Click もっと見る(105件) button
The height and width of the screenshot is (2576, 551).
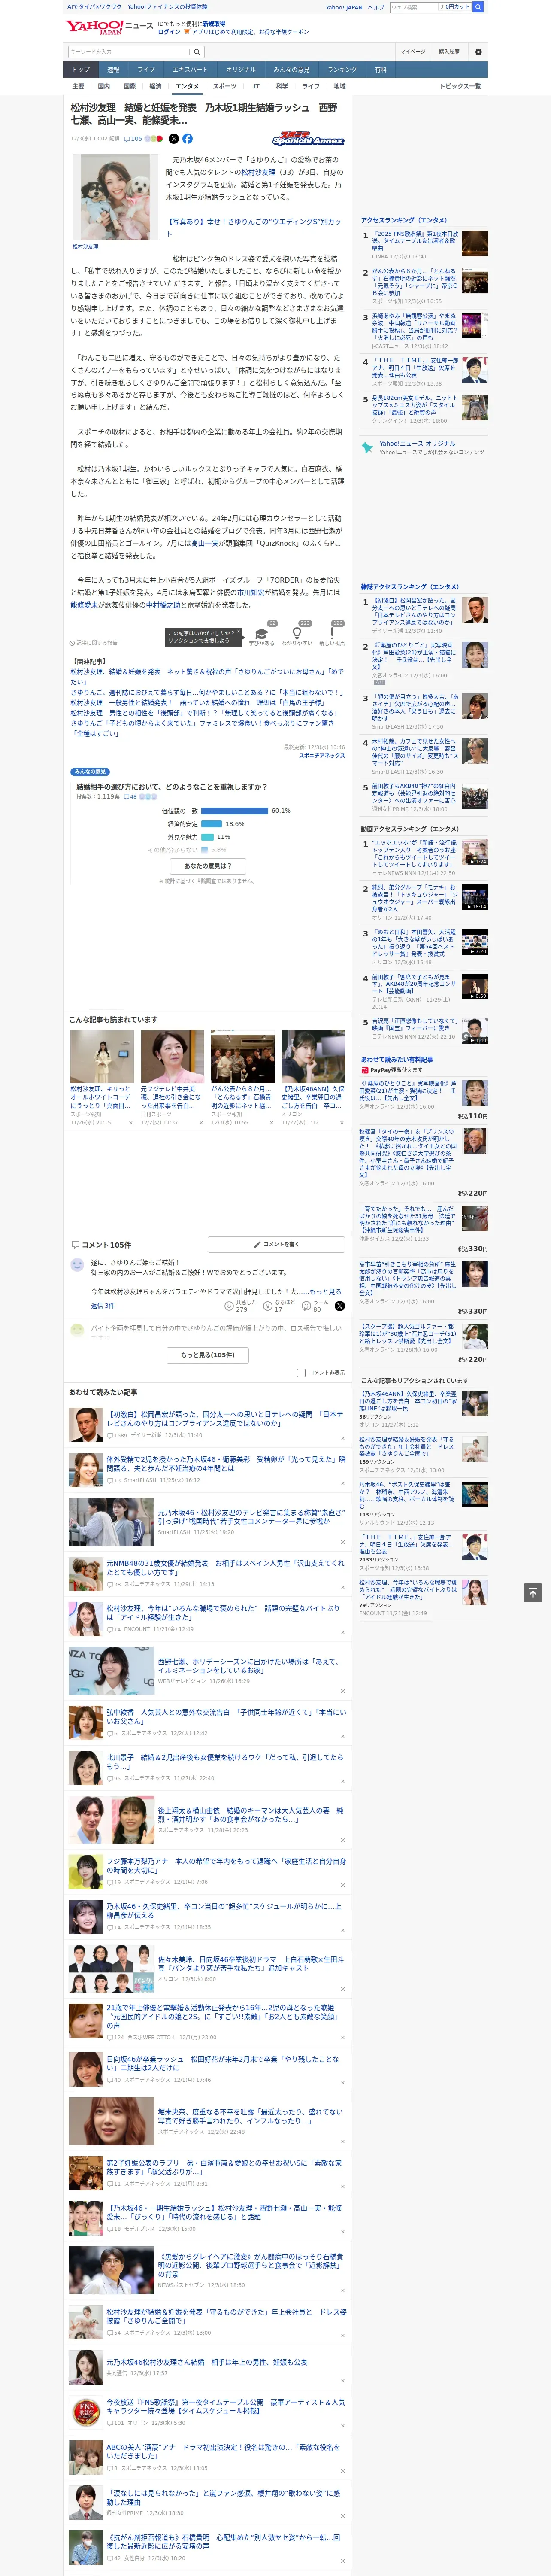pos(208,1355)
